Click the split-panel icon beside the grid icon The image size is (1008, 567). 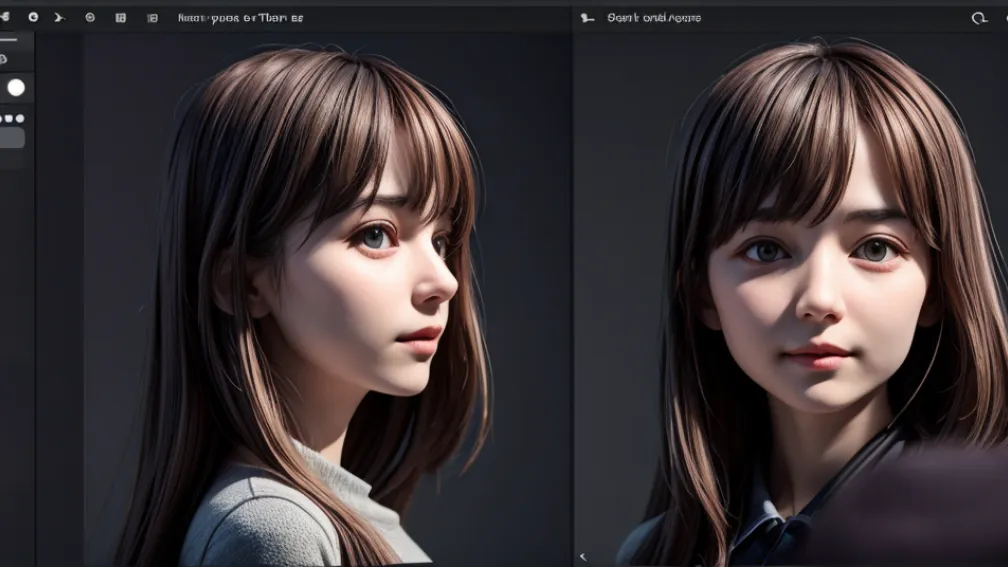[x=152, y=18]
